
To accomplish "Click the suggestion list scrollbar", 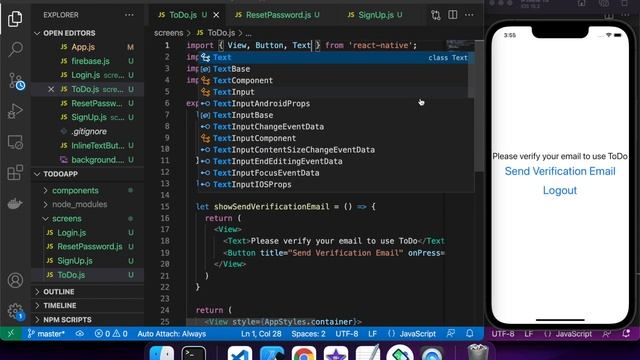I will pyautogui.click(x=471, y=76).
